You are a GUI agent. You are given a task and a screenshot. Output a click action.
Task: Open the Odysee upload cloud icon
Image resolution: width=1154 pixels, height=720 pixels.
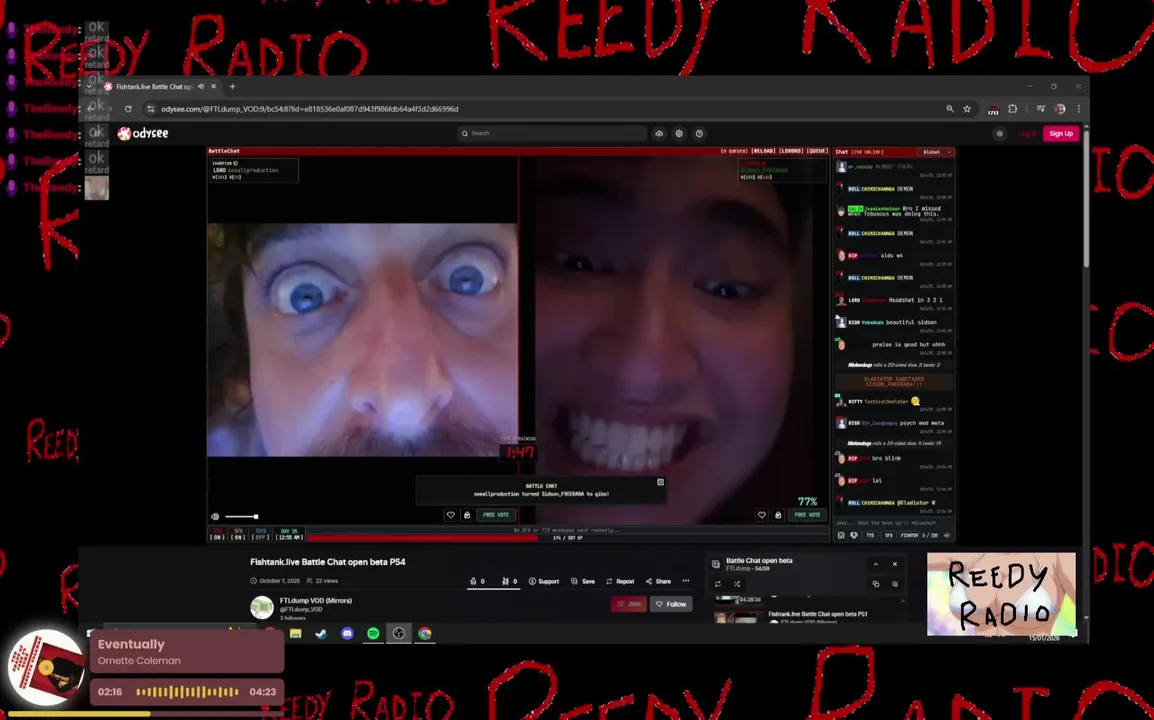pyautogui.click(x=659, y=133)
